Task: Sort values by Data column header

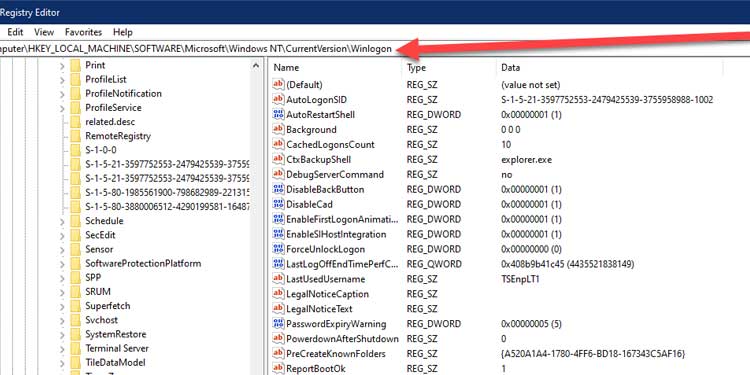Action: pos(609,68)
